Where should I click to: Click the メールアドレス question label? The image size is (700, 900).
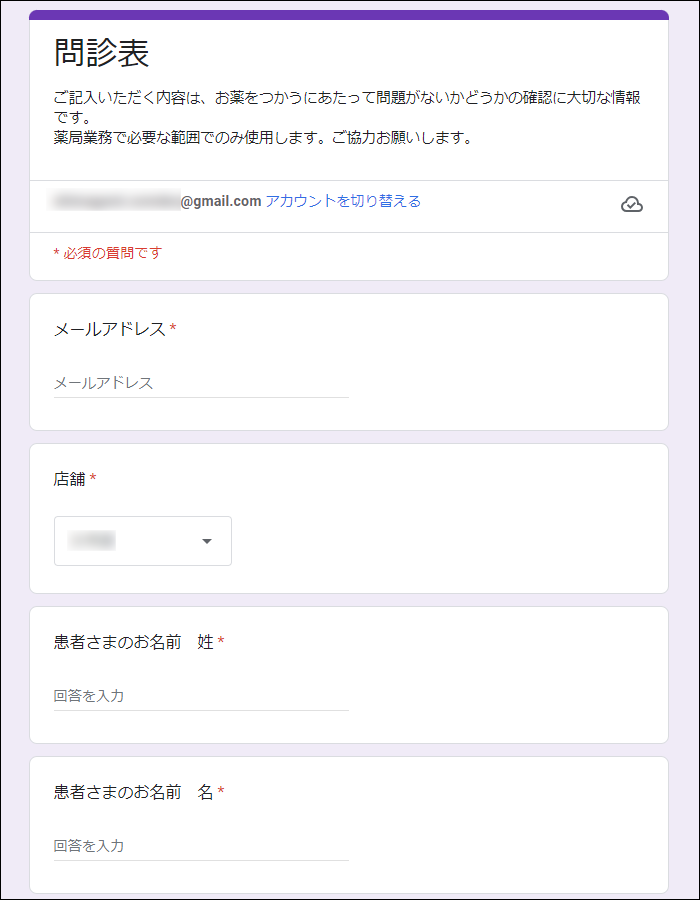(x=109, y=329)
